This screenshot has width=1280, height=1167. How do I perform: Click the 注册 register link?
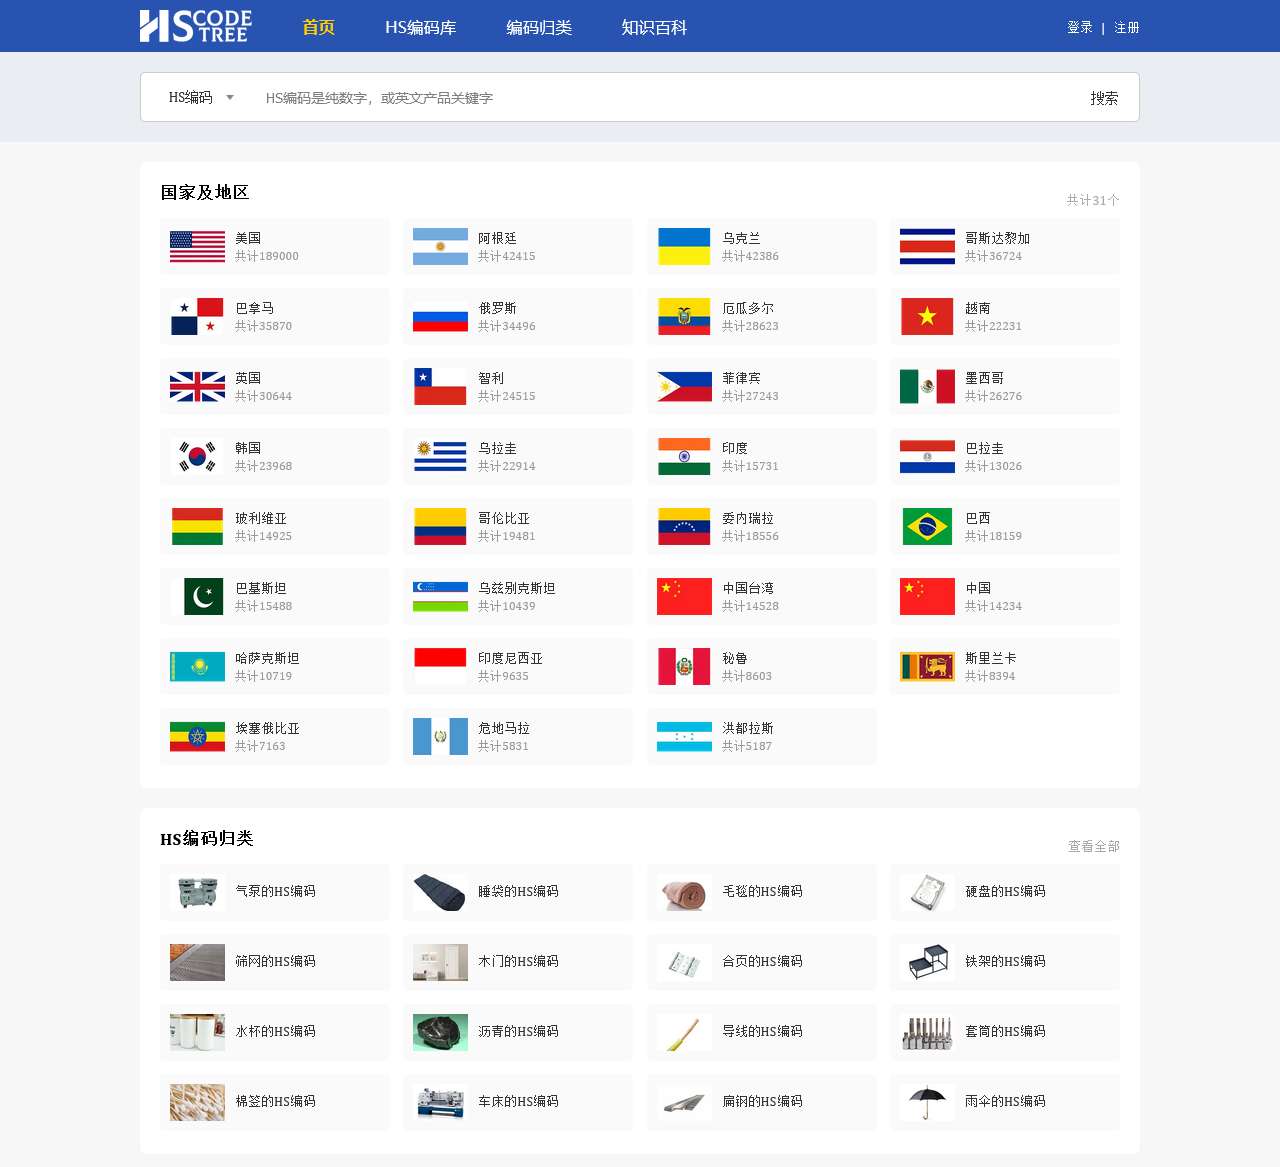click(1127, 27)
